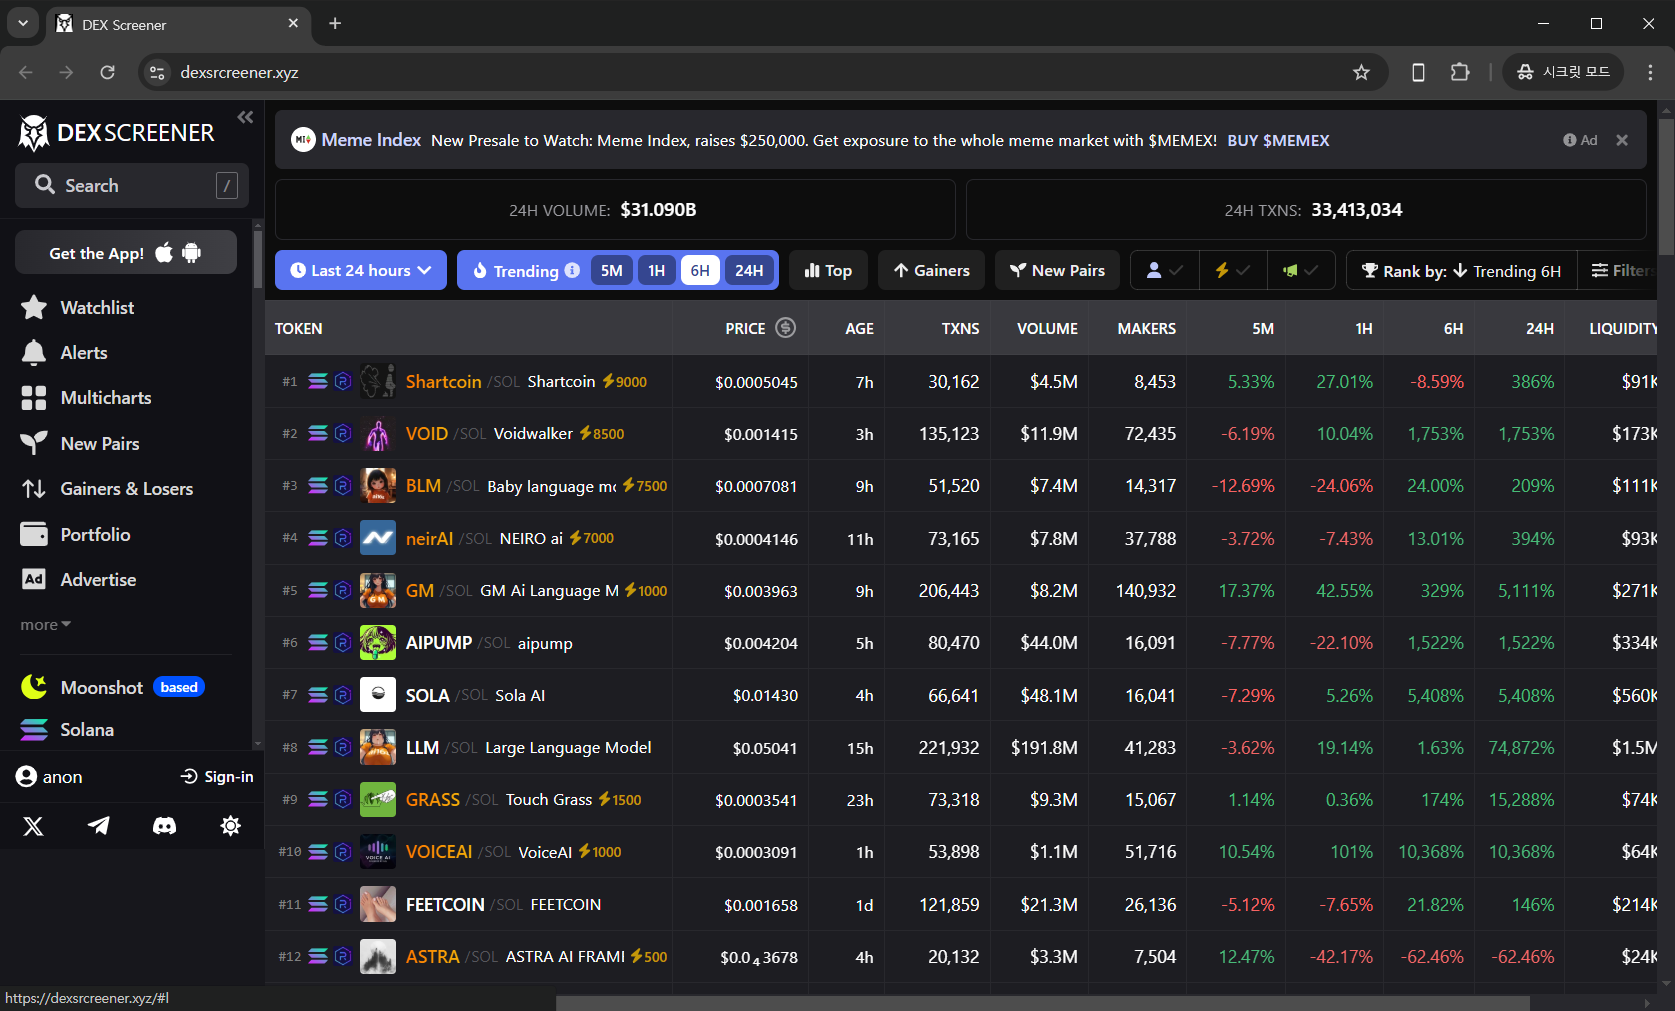
Task: Click the SOLA token logo icon
Action: 378,694
